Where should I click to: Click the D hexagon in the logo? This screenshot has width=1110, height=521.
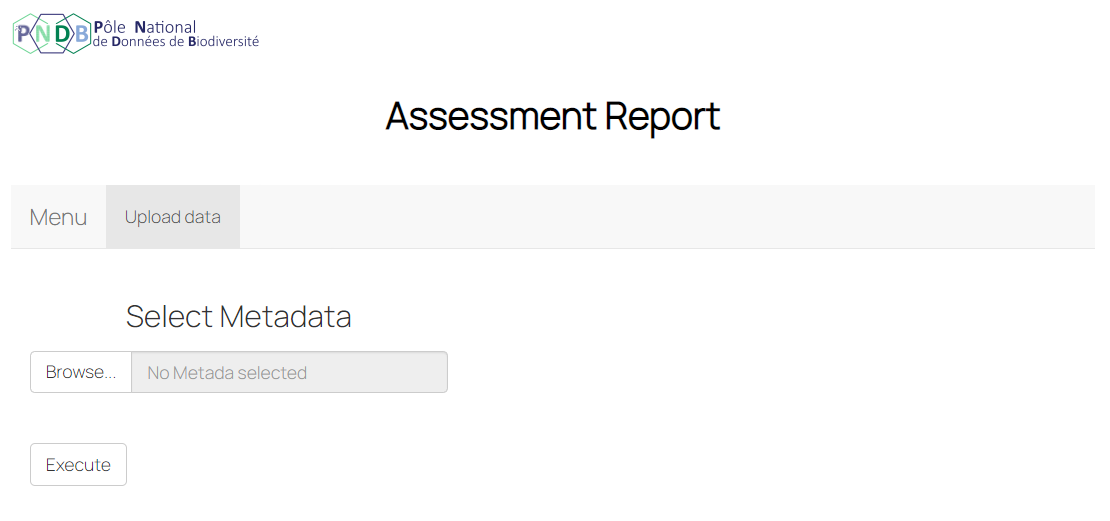(62, 33)
